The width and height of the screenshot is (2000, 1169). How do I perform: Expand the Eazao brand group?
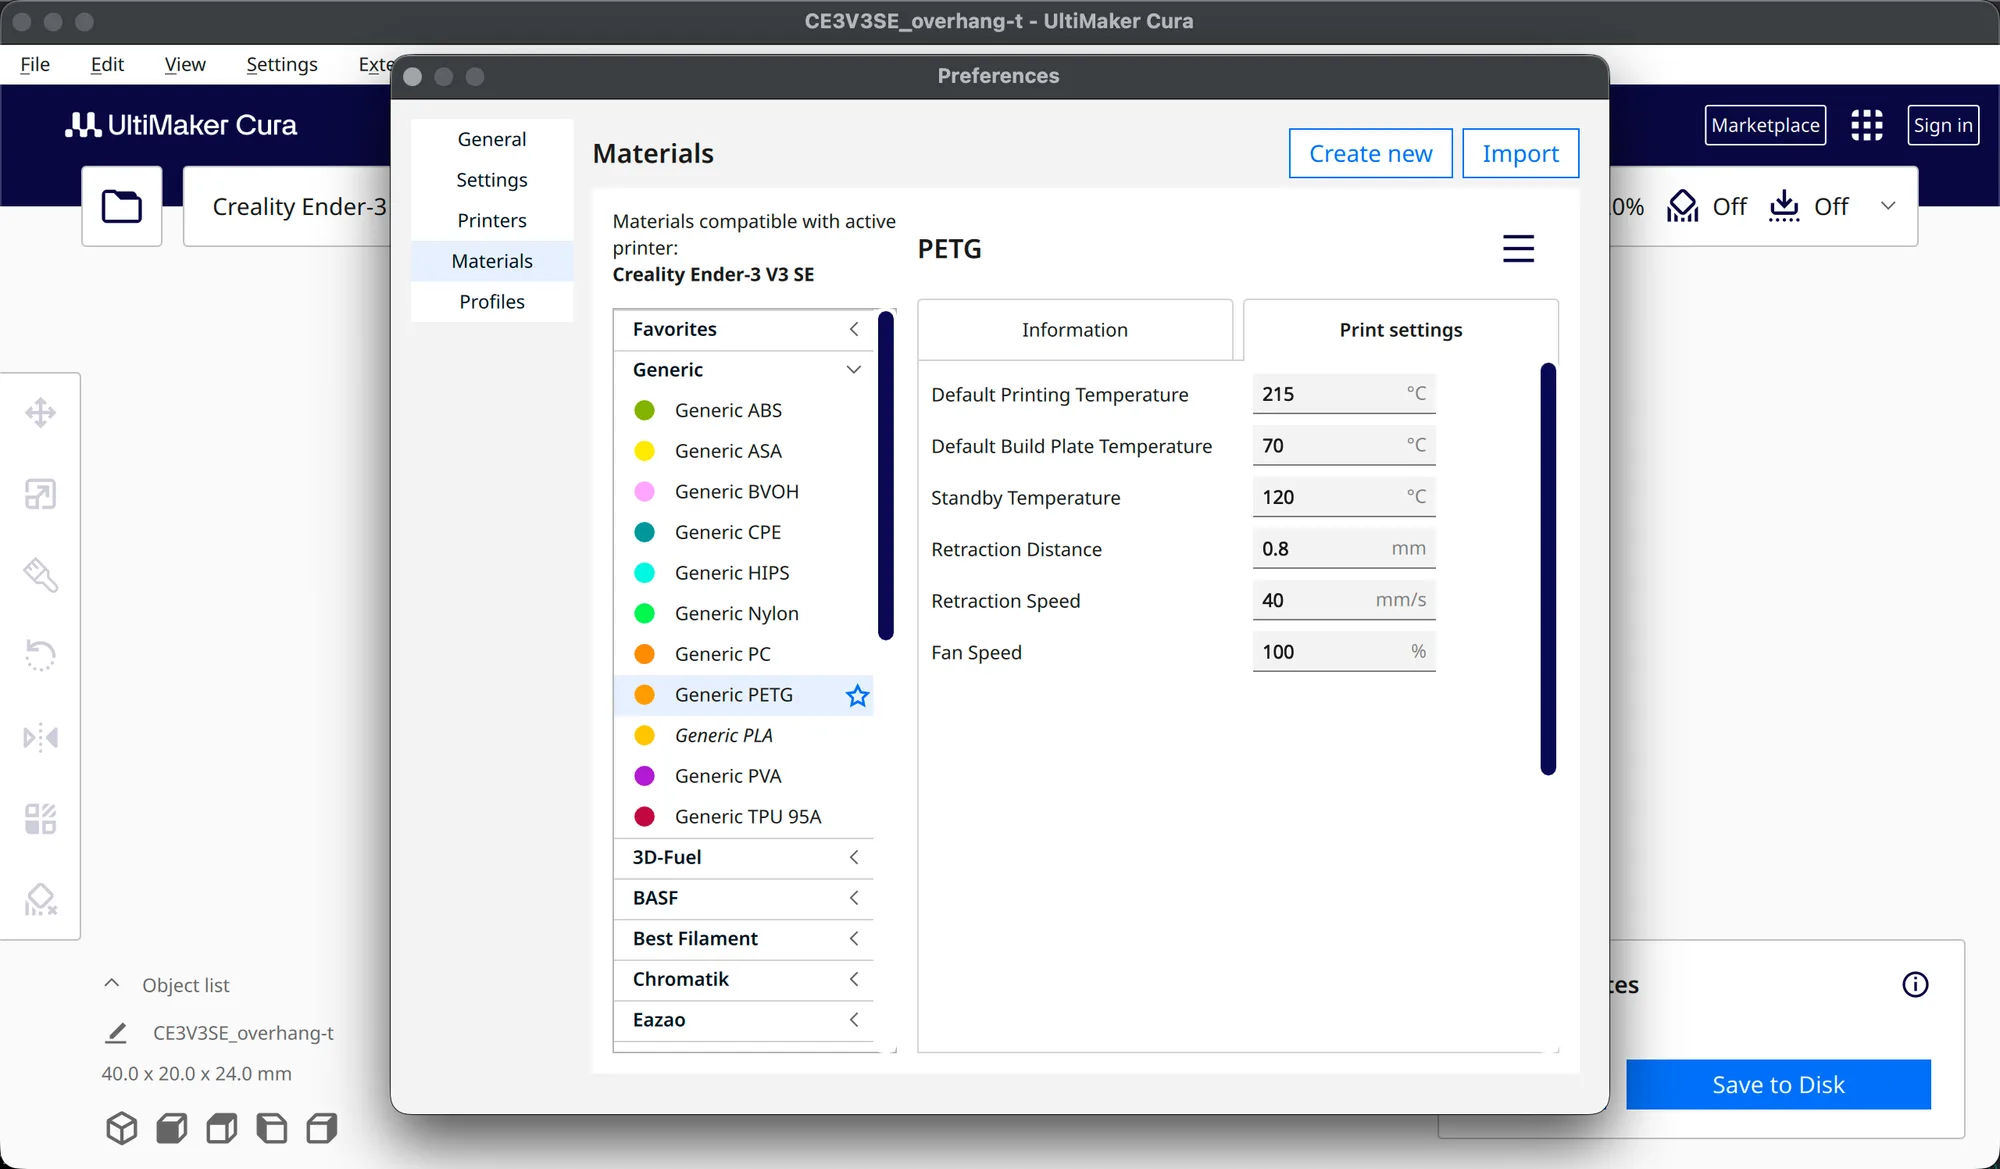743,1020
